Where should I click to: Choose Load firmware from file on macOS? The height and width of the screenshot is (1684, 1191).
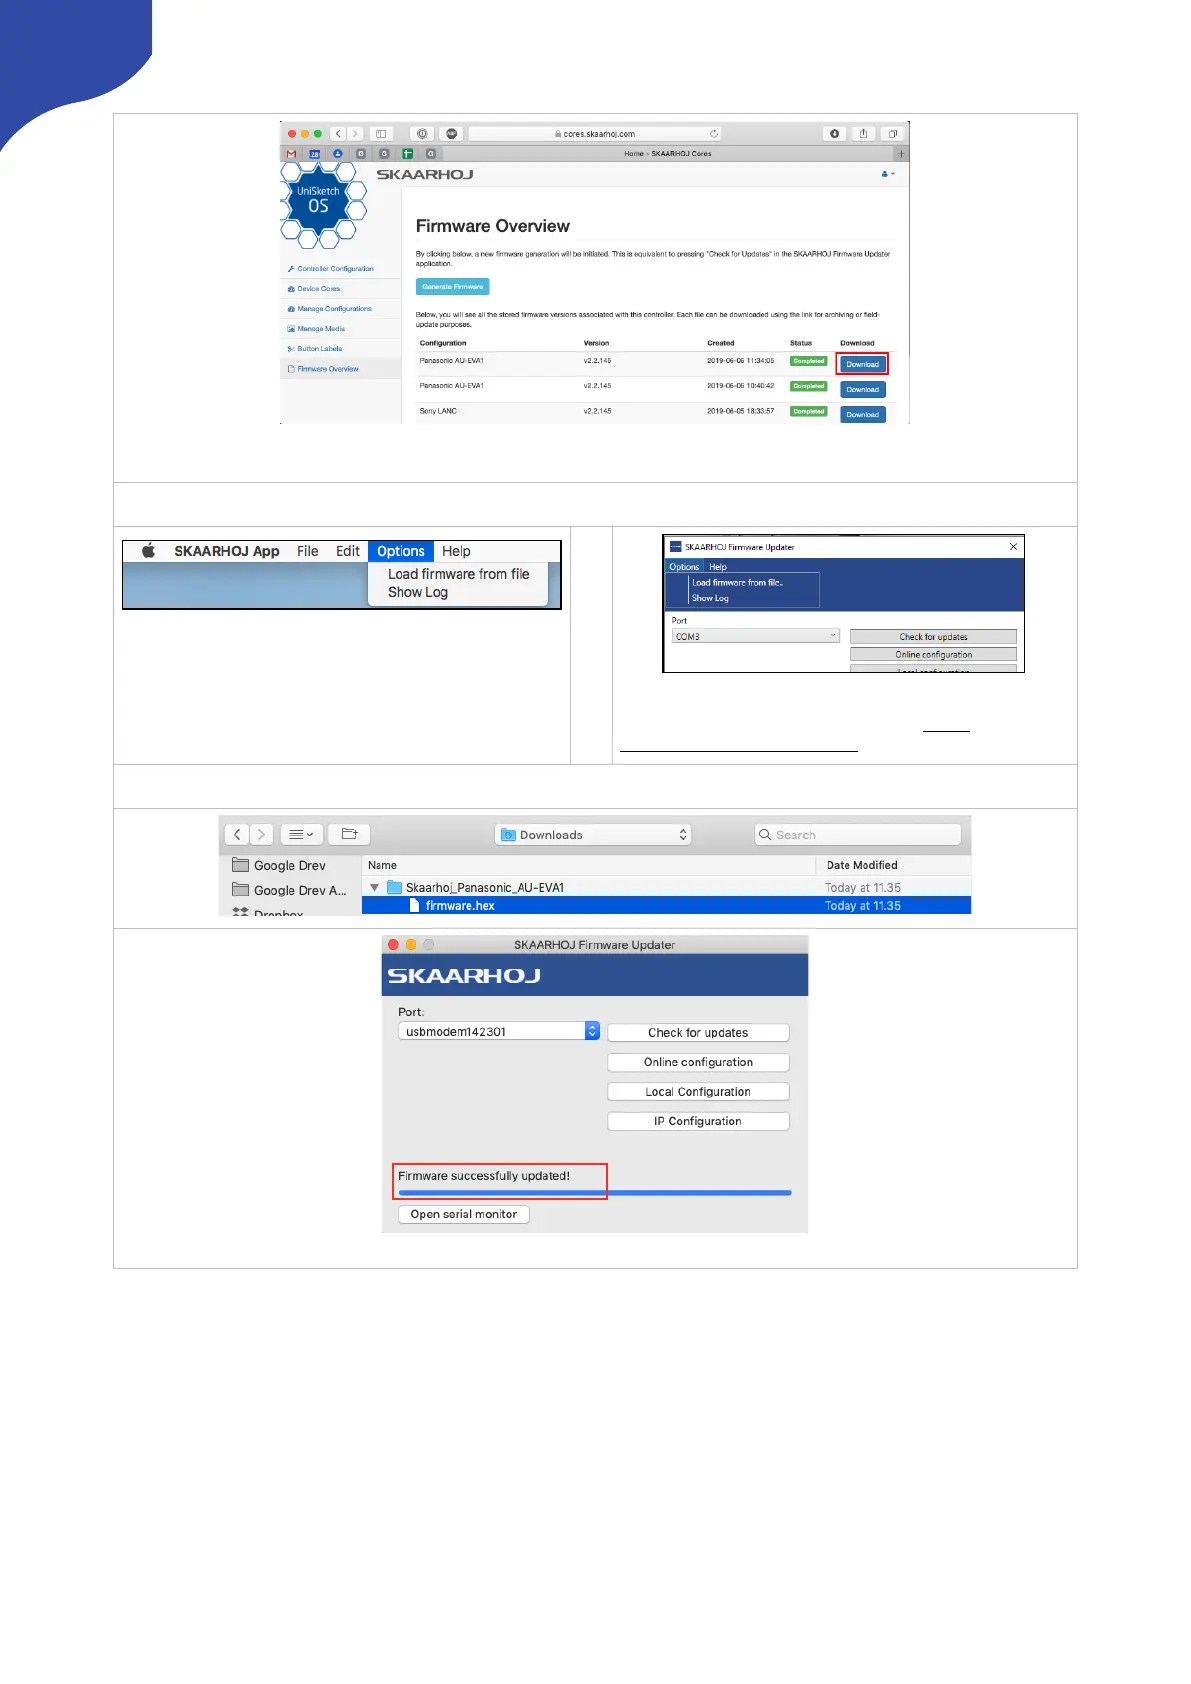459,574
